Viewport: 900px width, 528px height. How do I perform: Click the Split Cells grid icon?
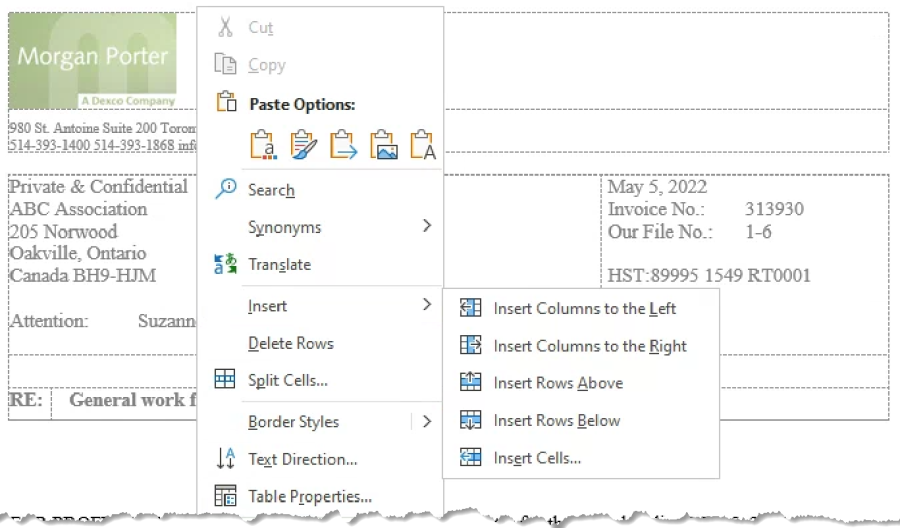click(x=224, y=379)
